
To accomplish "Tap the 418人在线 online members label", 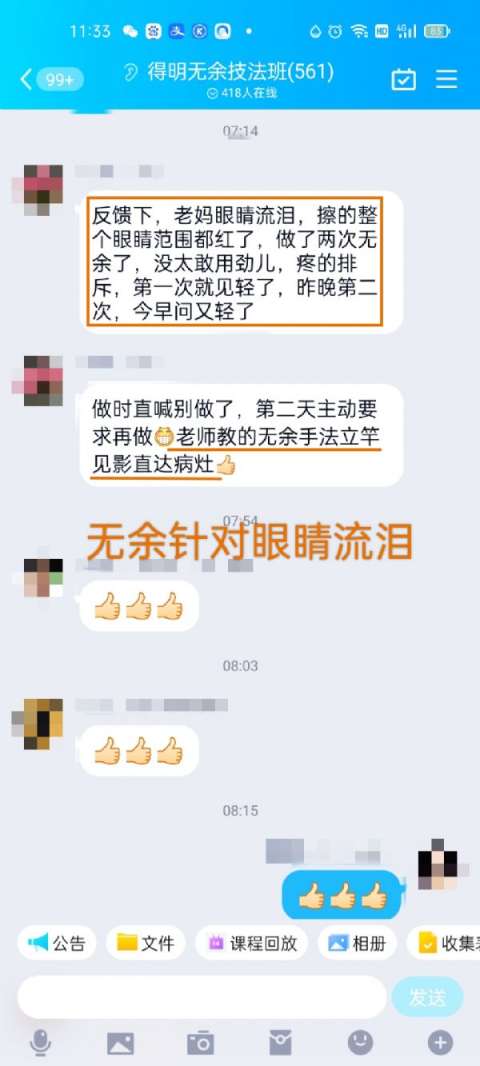I will pyautogui.click(x=241, y=93).
